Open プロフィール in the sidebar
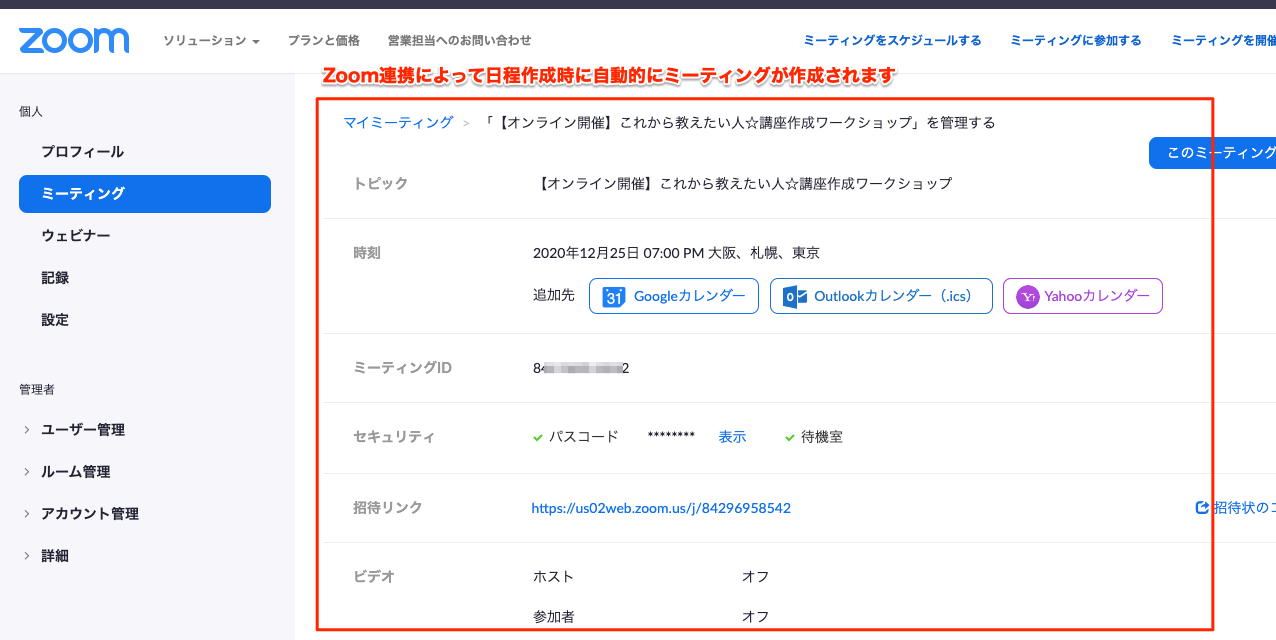This screenshot has width=1276, height=640. (82, 152)
